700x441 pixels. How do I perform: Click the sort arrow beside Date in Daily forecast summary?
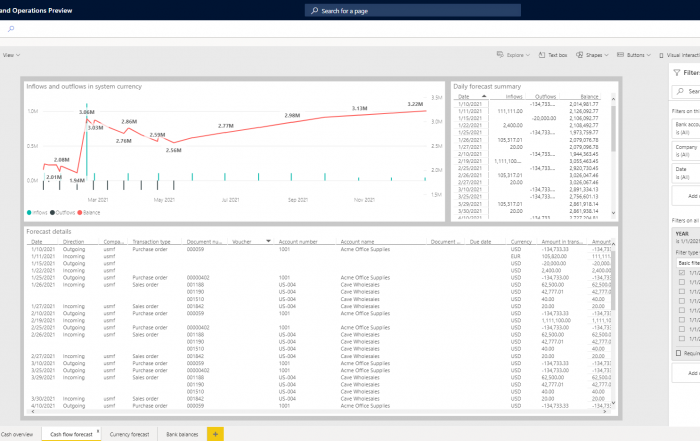pyautogui.click(x=484, y=96)
